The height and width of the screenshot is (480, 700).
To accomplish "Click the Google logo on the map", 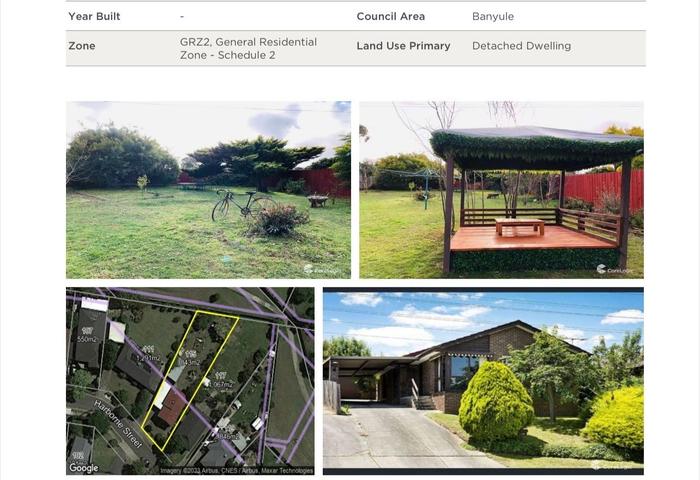I will coord(83,467).
